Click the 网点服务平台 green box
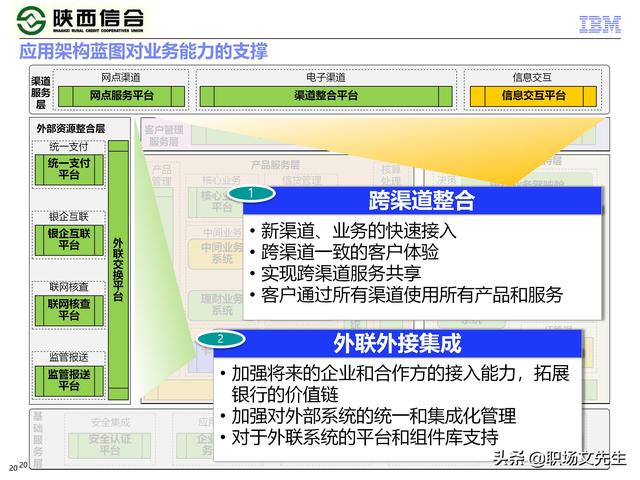The height and width of the screenshot is (480, 640). (x=121, y=96)
